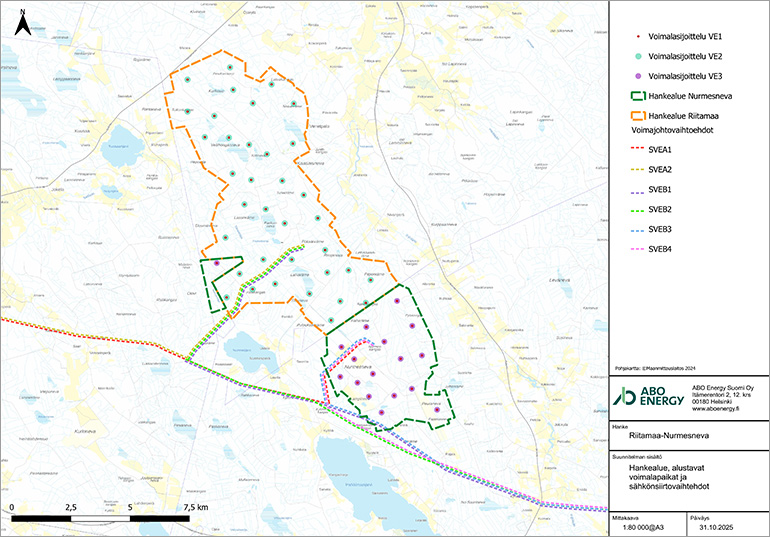Select the green Hankealue Nurmesneva legend symbol
The width and height of the screenshot is (770, 537).
click(x=629, y=97)
